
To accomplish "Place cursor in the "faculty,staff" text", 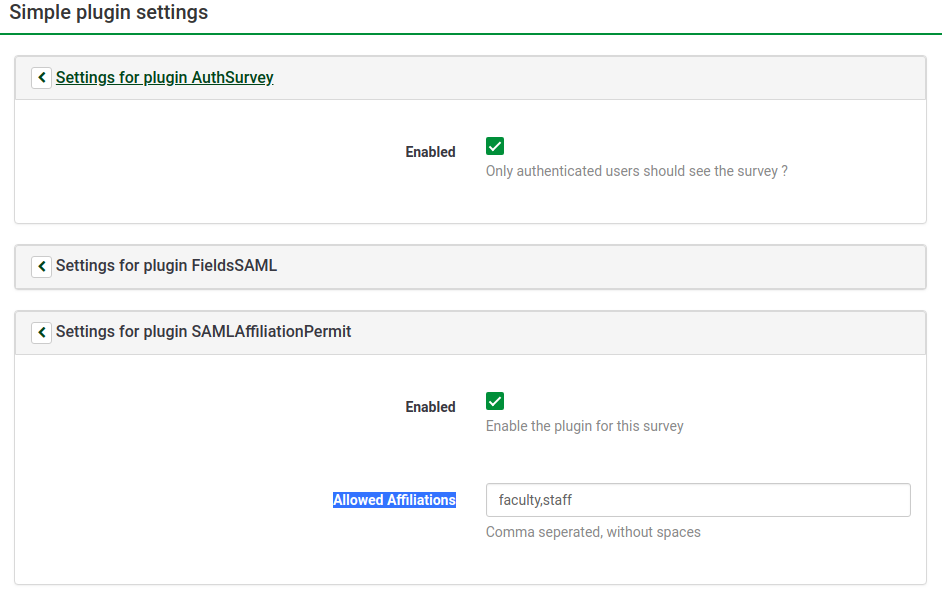I will pos(535,500).
